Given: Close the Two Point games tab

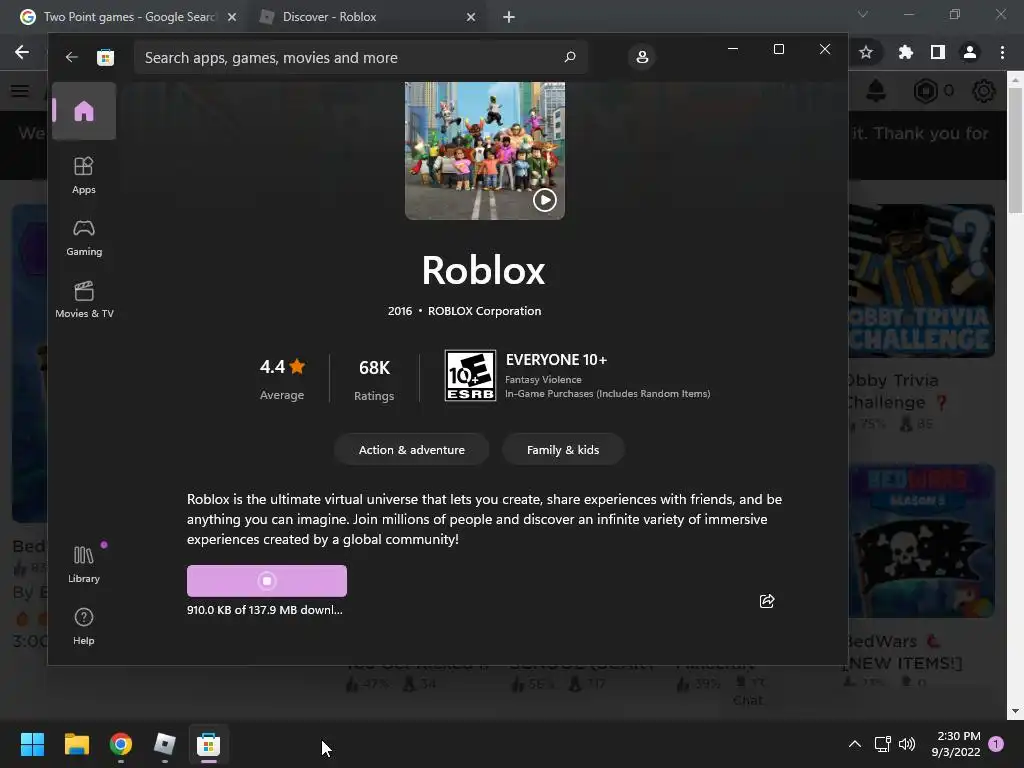Looking at the screenshot, I should [x=232, y=17].
